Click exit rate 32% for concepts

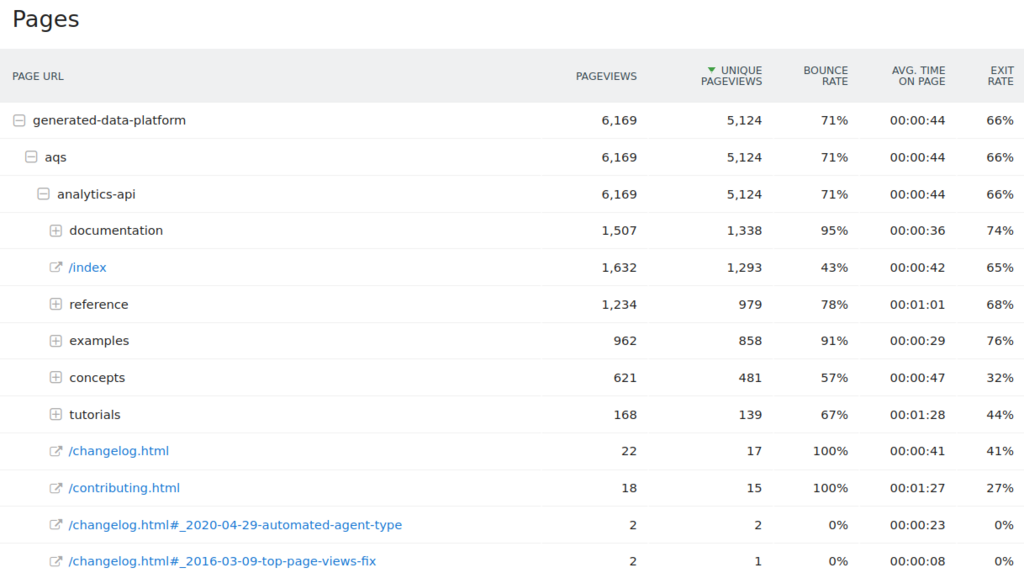pos(1000,378)
